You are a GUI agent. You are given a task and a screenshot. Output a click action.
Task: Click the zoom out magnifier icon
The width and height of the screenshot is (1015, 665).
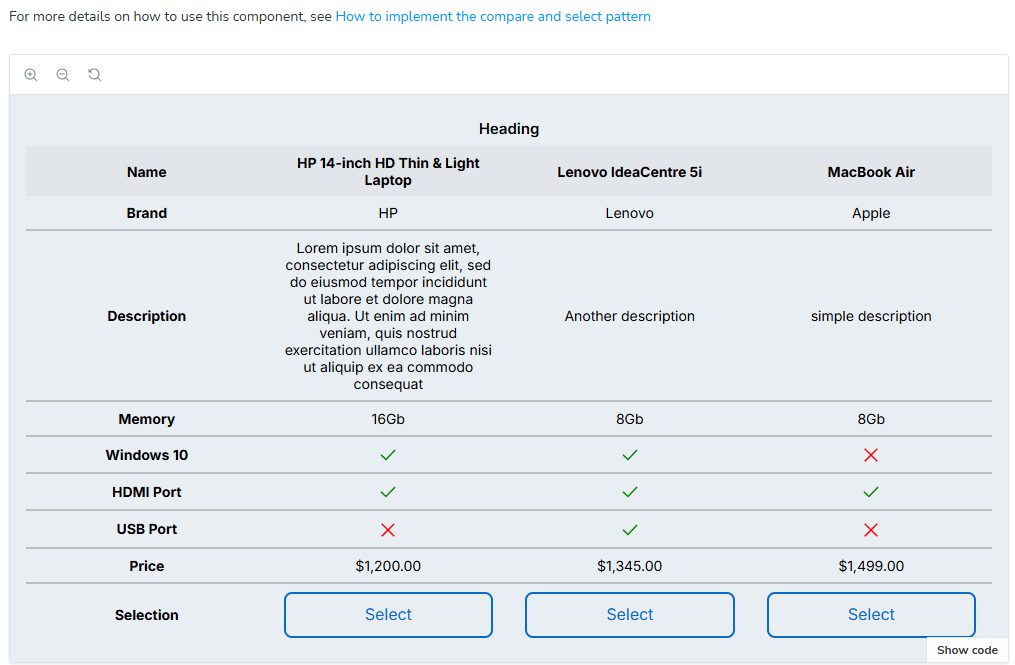63,74
